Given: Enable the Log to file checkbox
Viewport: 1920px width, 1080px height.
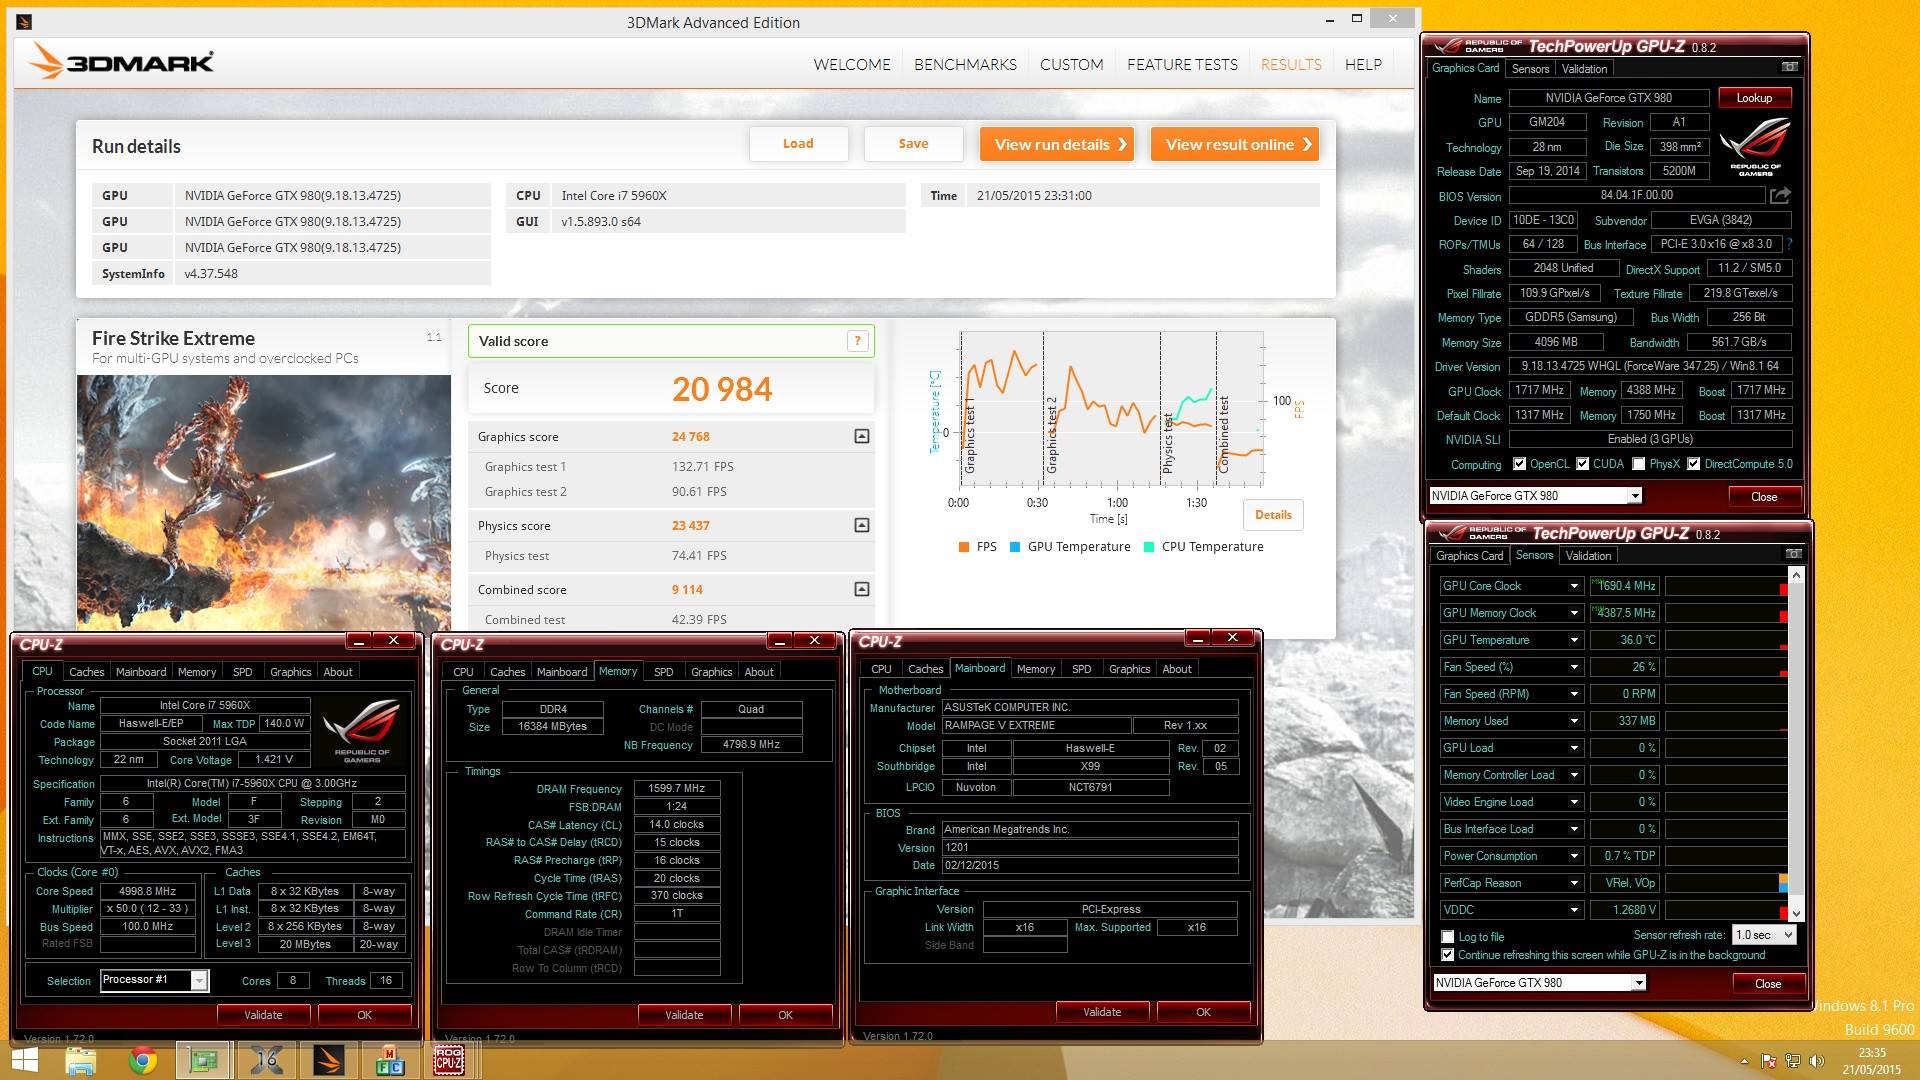Looking at the screenshot, I should 1448,937.
